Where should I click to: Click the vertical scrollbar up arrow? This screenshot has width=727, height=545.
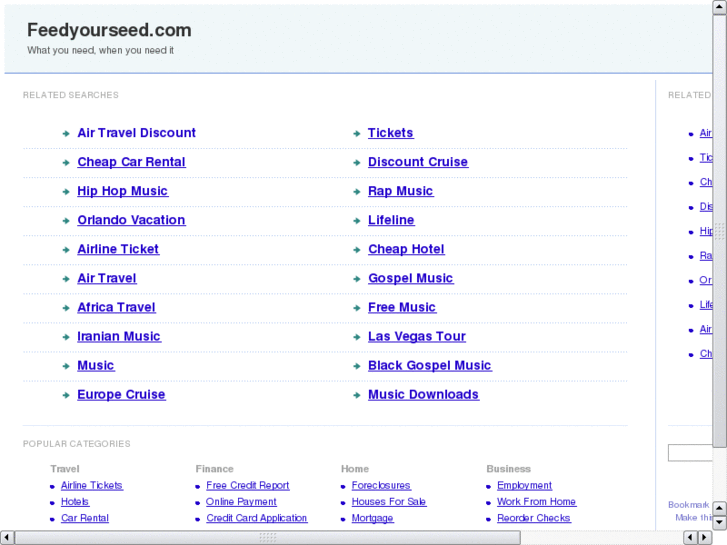tap(720, 7)
